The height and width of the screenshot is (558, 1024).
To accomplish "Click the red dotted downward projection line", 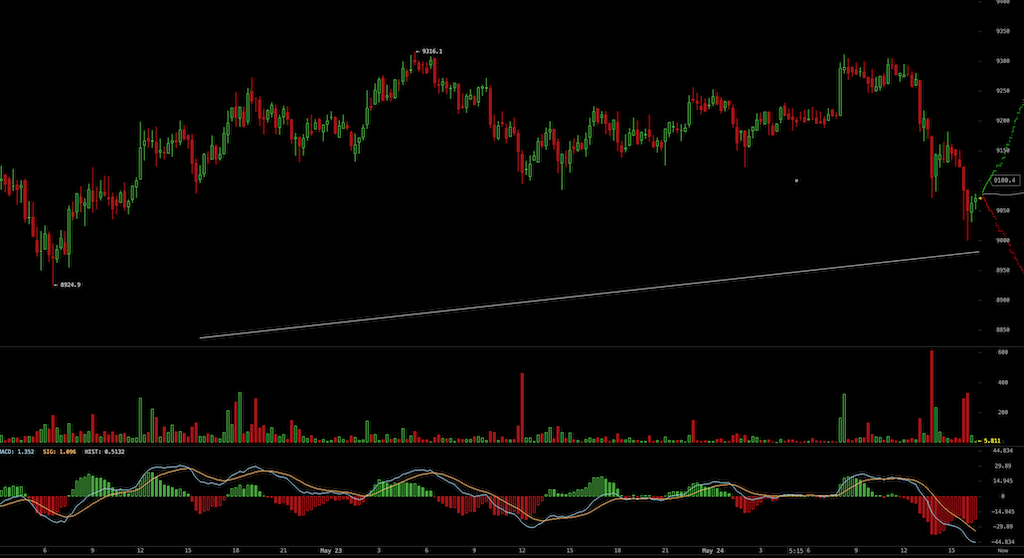I will pyautogui.click(x=1002, y=235).
